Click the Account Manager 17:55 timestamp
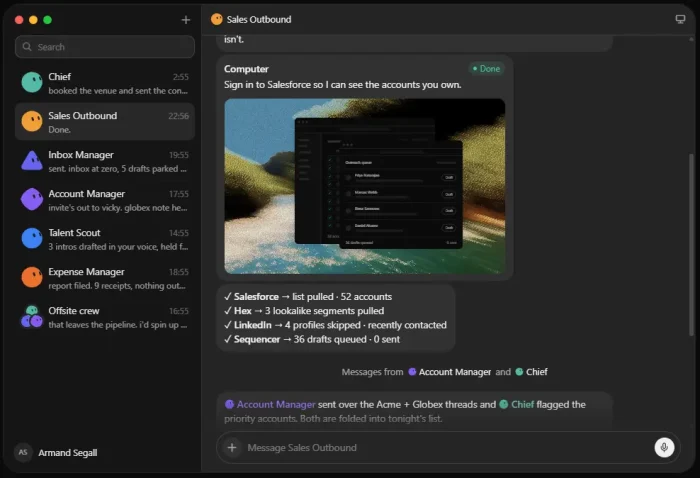Viewport: 700px width, 478px height. (x=179, y=194)
